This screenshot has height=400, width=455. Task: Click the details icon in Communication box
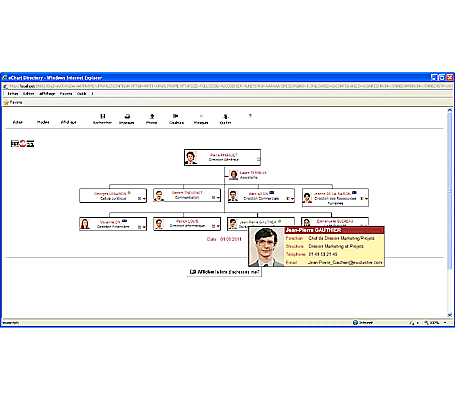point(213,198)
